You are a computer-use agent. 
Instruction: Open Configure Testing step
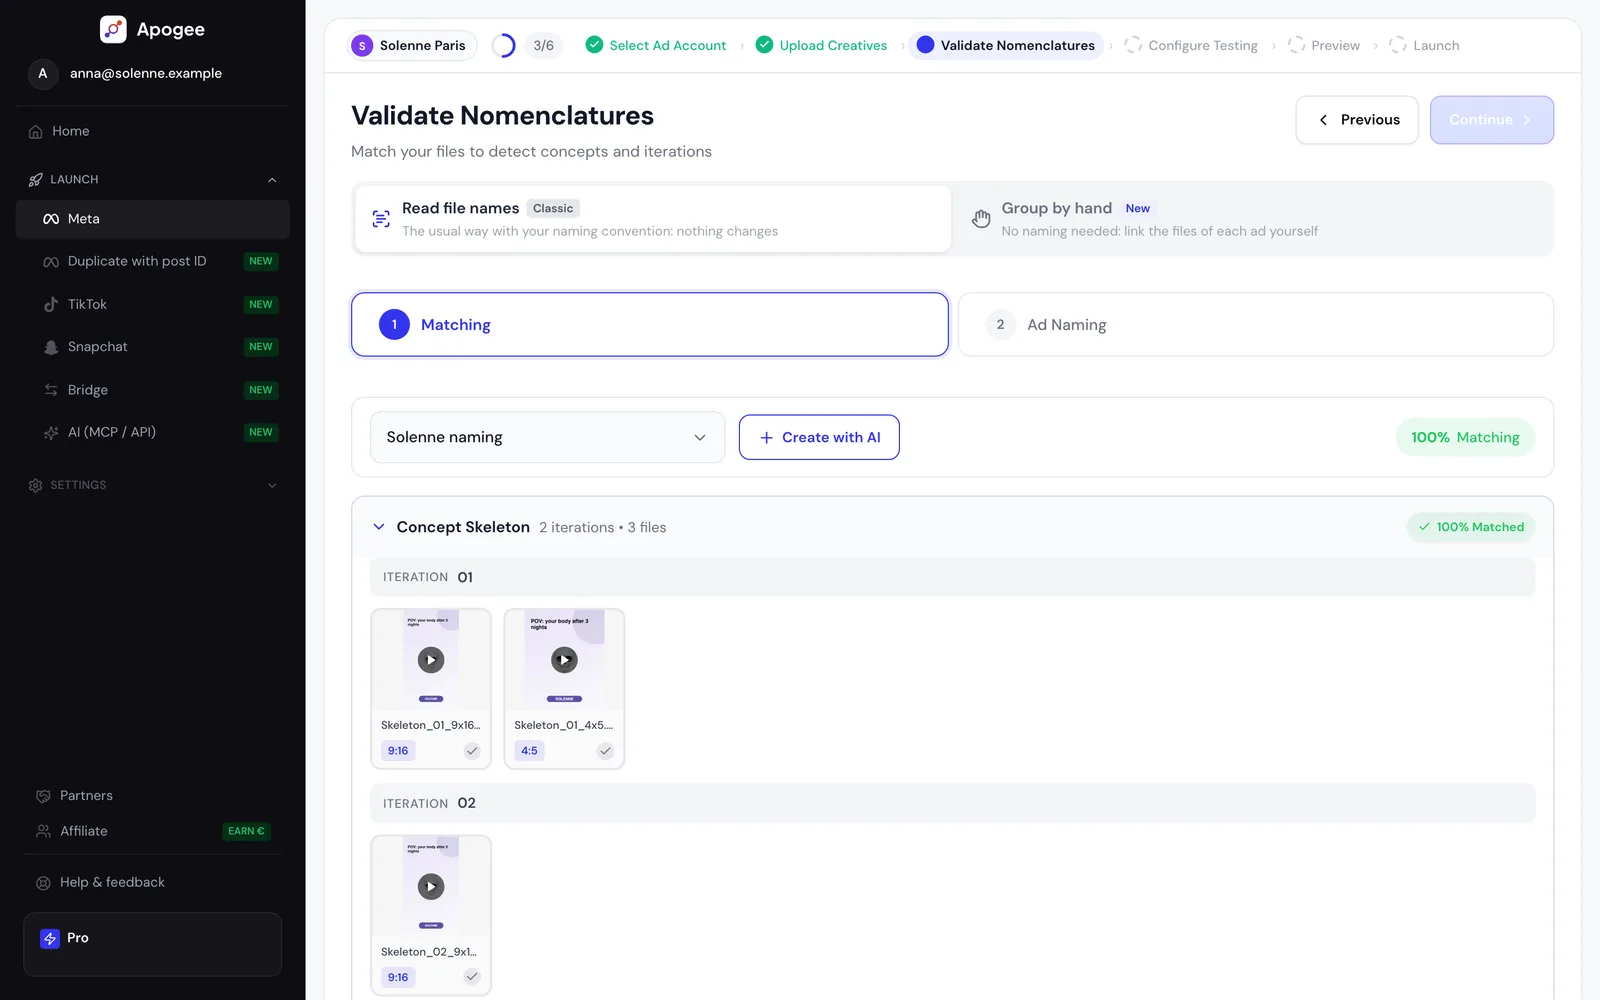point(1191,45)
